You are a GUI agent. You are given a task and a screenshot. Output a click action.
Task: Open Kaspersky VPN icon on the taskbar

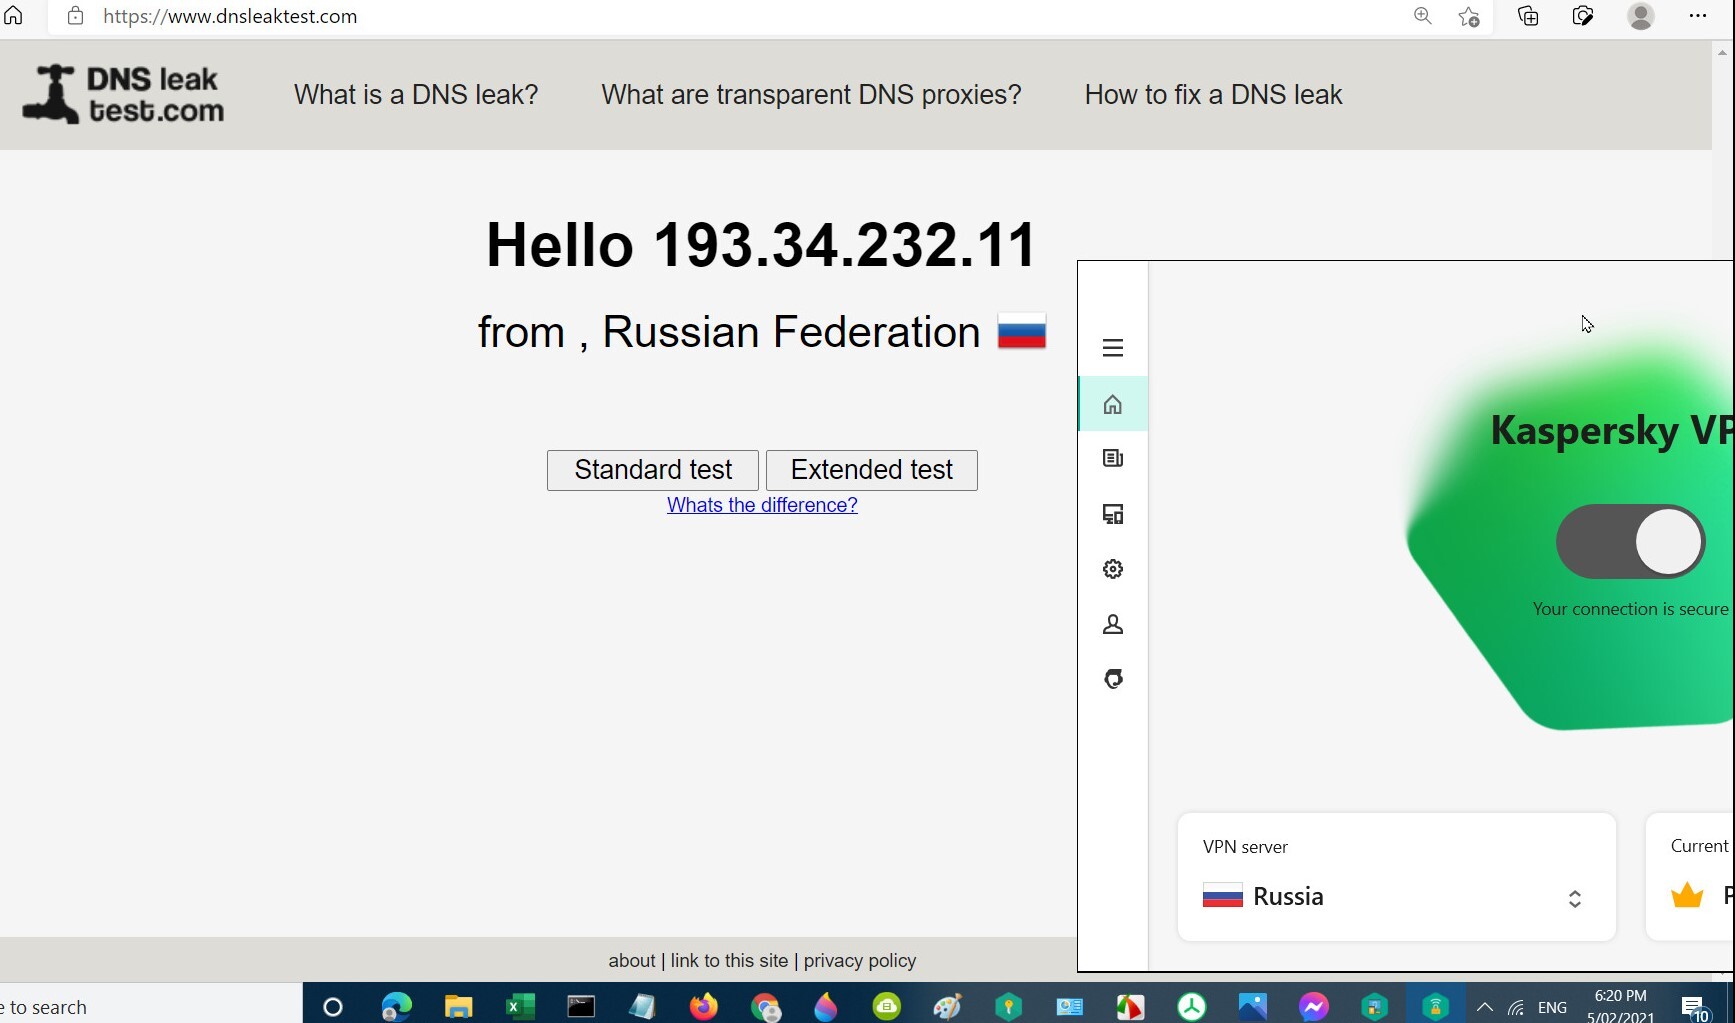tap(1435, 1006)
